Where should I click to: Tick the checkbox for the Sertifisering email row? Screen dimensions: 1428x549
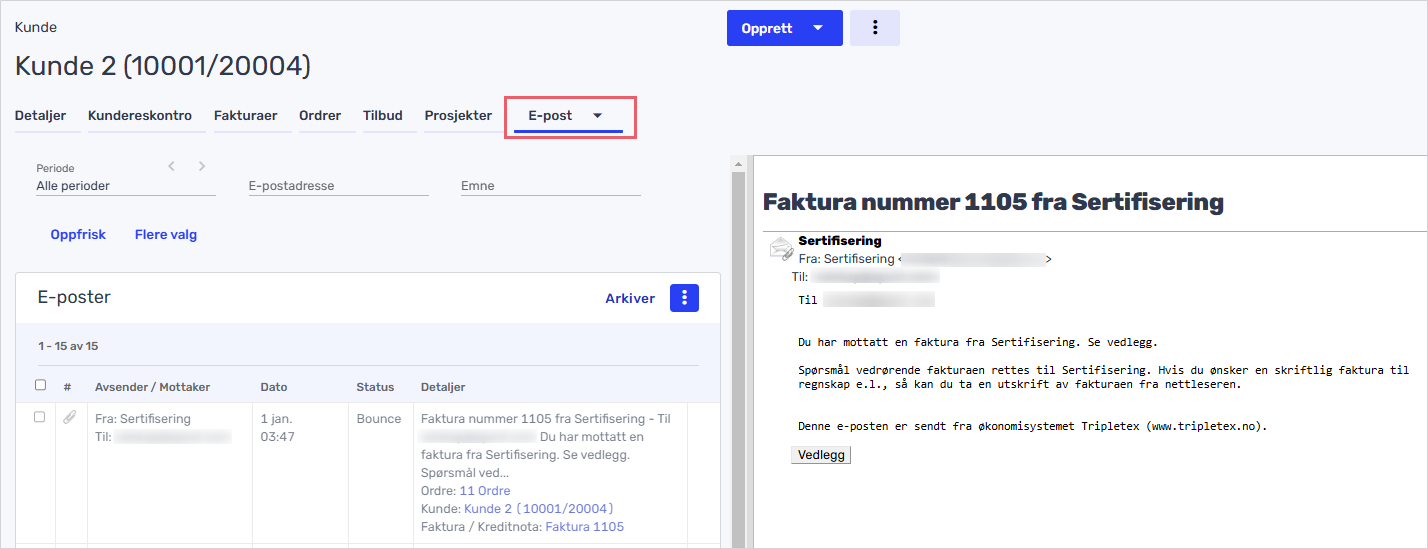point(40,417)
